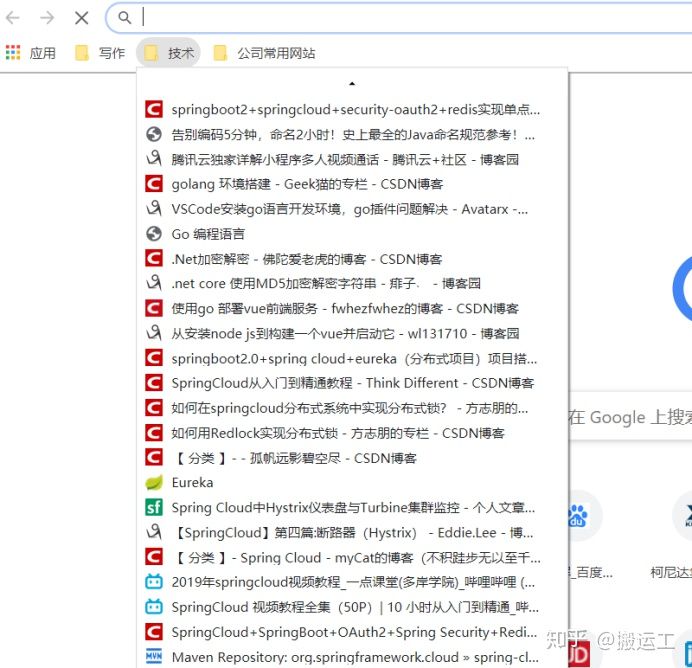Click CSDN icon beside Spring Cloud - myCat的博客
This screenshot has width=692, height=668.
(x=154, y=557)
